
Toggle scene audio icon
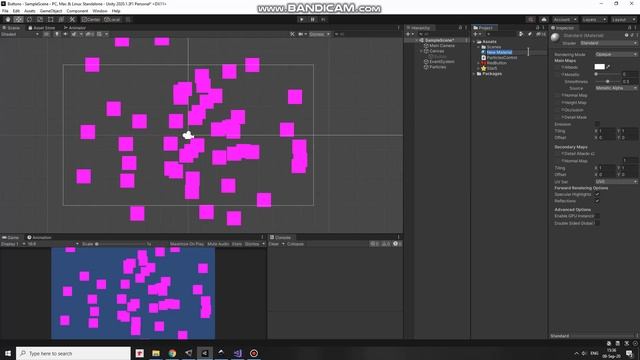click(65, 34)
